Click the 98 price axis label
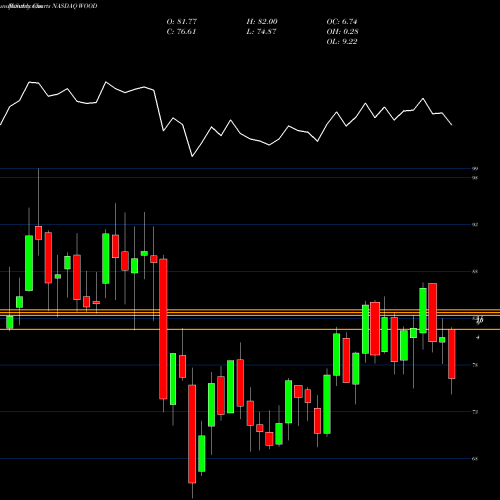 coord(475,178)
